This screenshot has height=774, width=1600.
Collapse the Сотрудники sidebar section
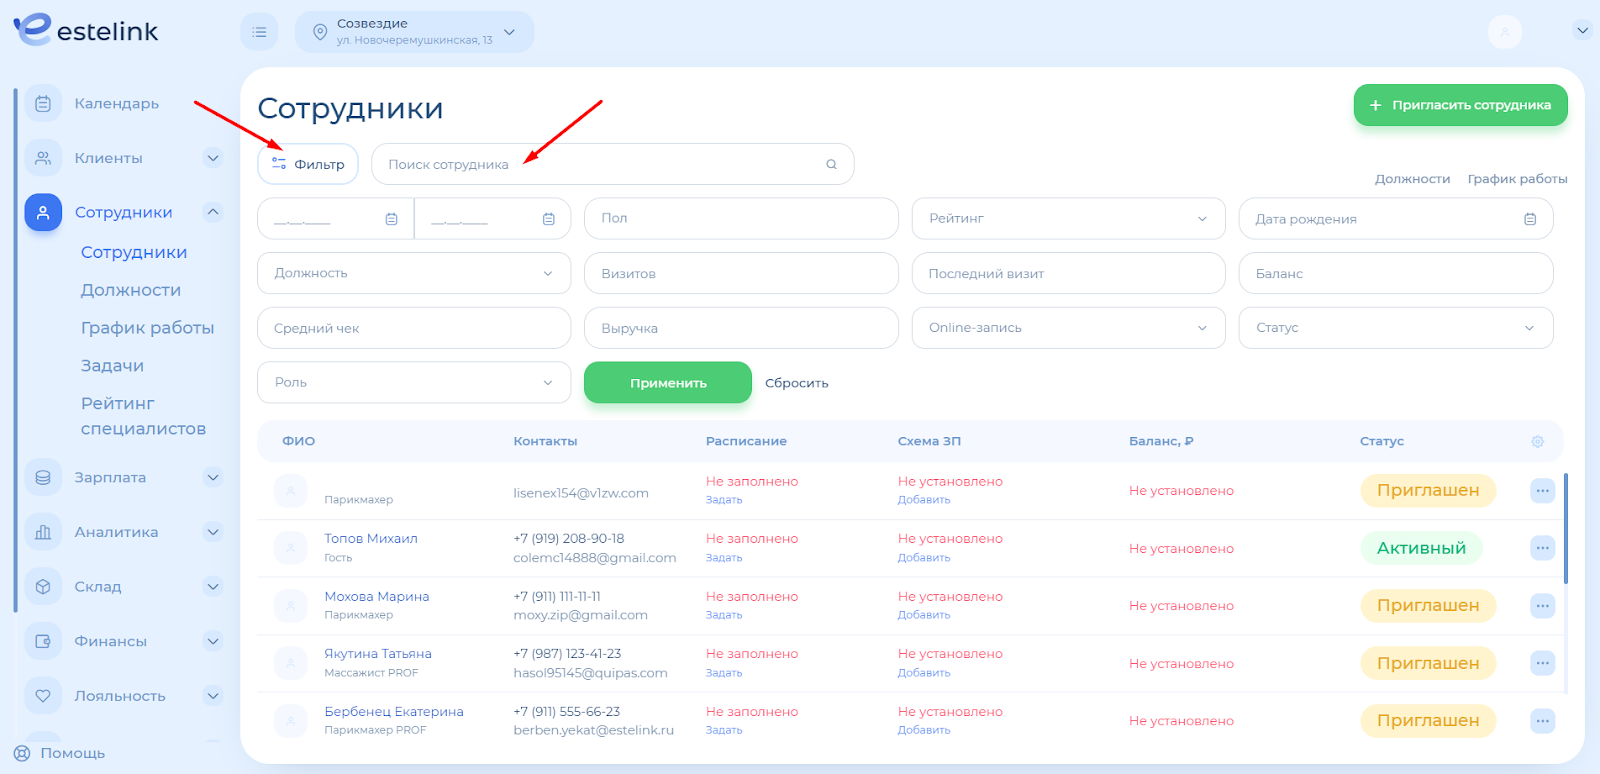(212, 212)
